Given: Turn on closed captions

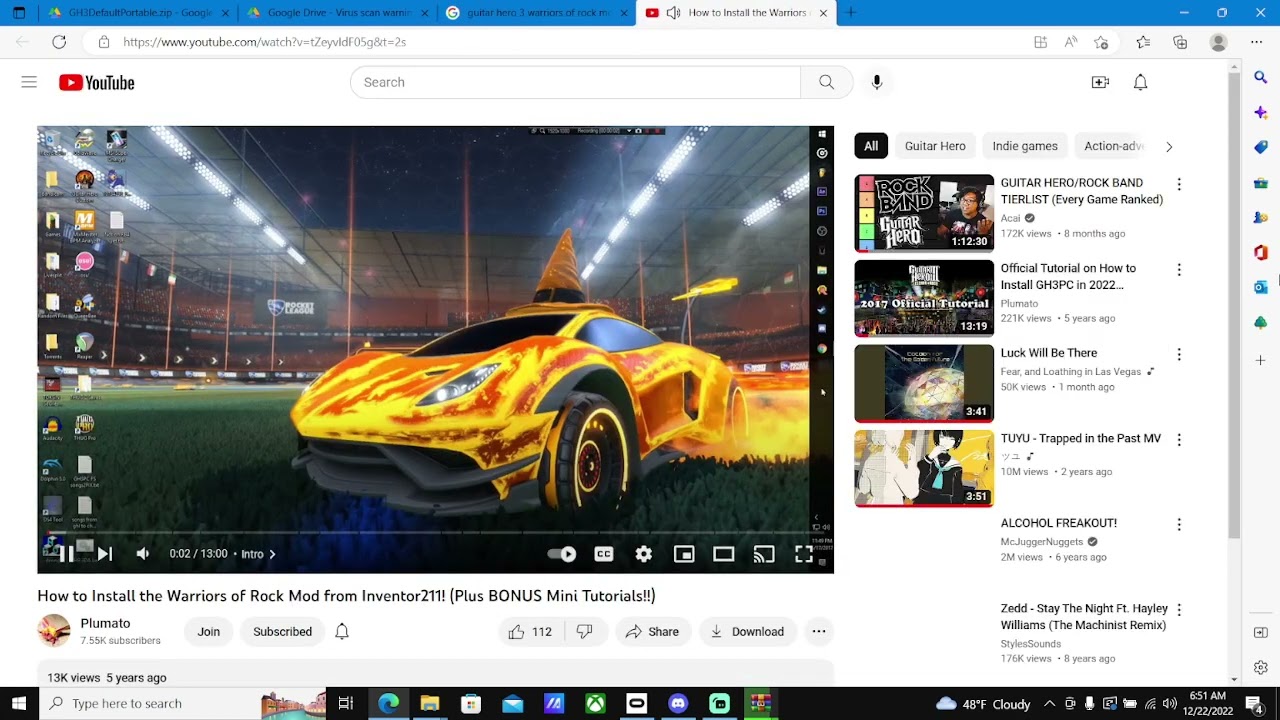Looking at the screenshot, I should coord(604,554).
